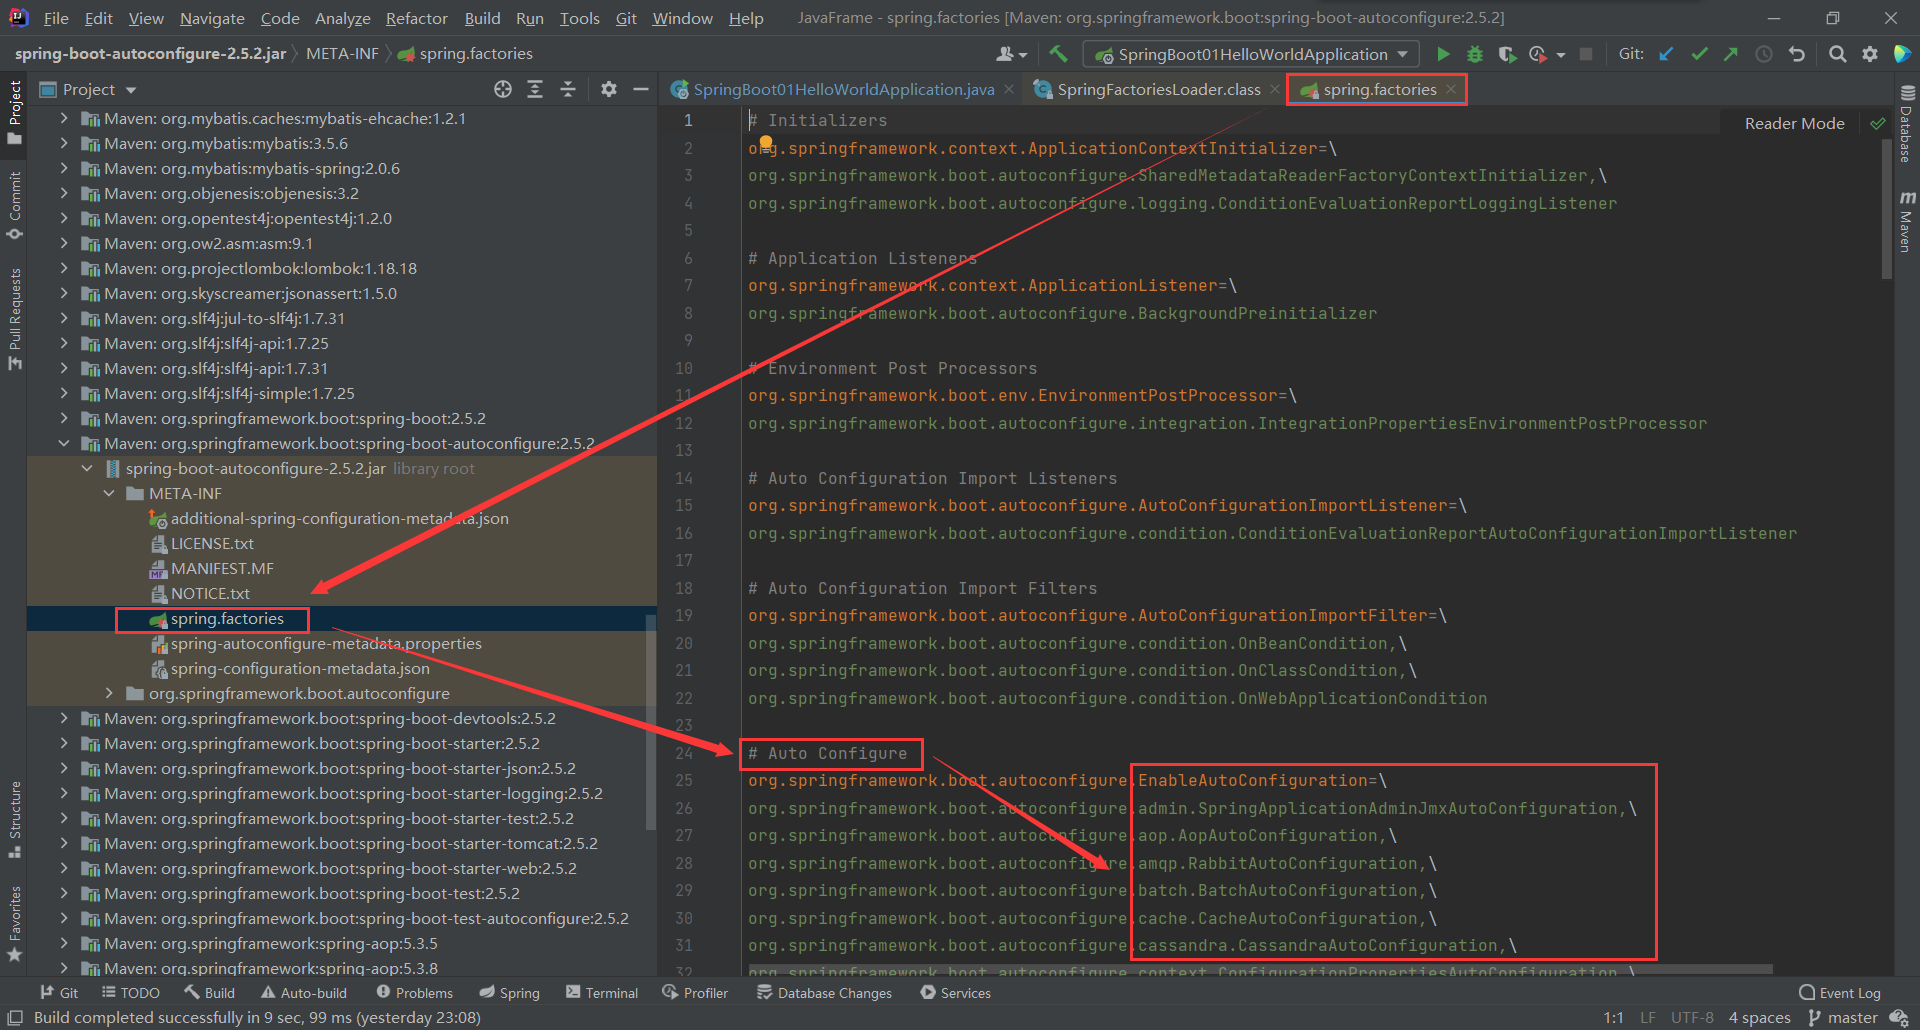
Task: Switch to SpringFactoriesLoader.class tab
Action: point(1158,89)
